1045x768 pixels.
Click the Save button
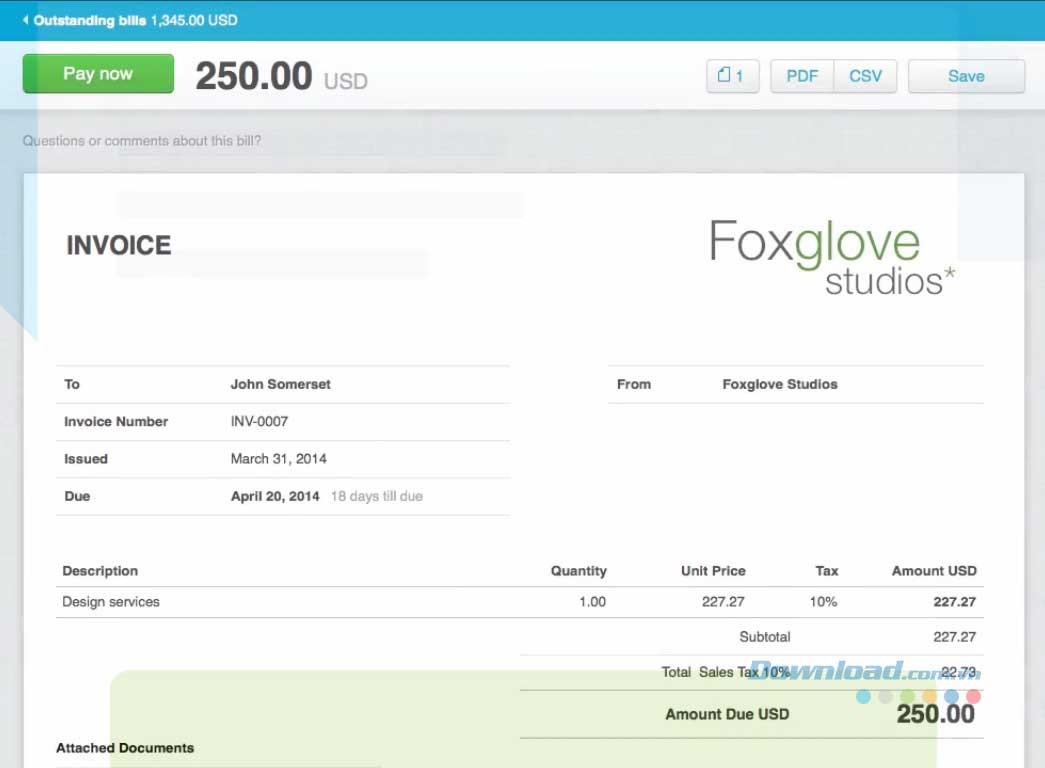click(965, 76)
